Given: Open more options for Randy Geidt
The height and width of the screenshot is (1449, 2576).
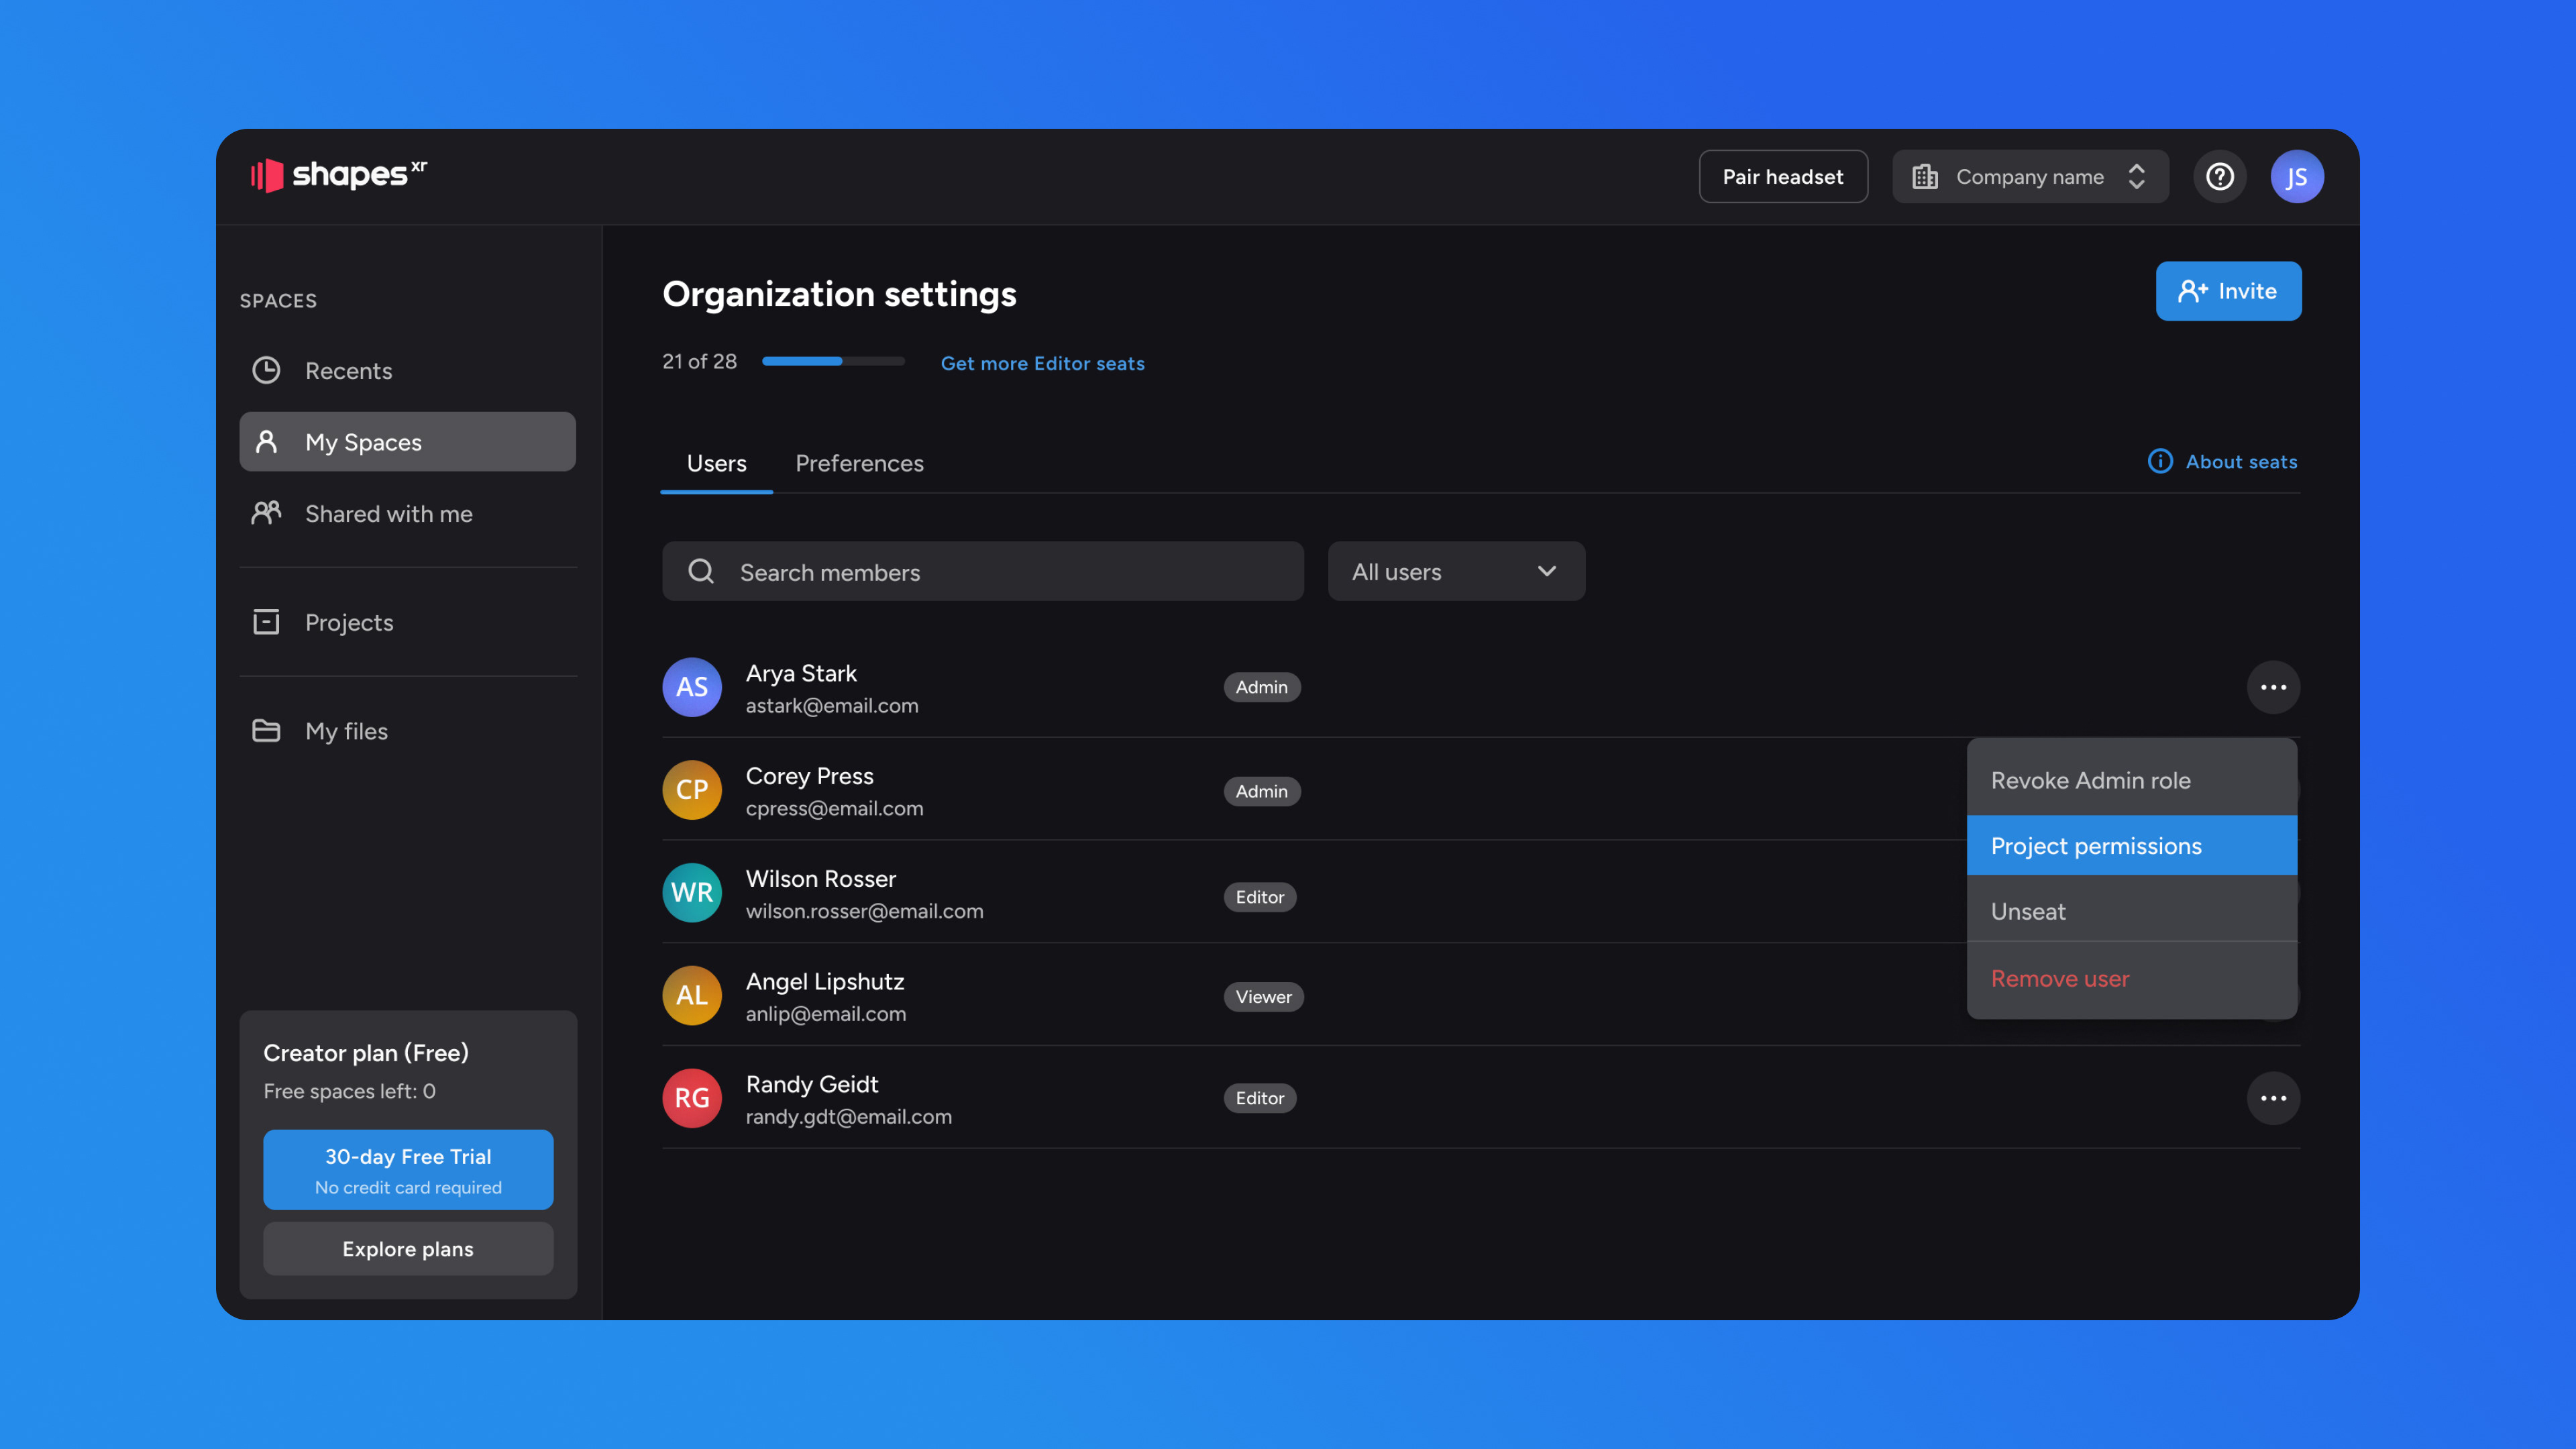Looking at the screenshot, I should [2273, 1098].
